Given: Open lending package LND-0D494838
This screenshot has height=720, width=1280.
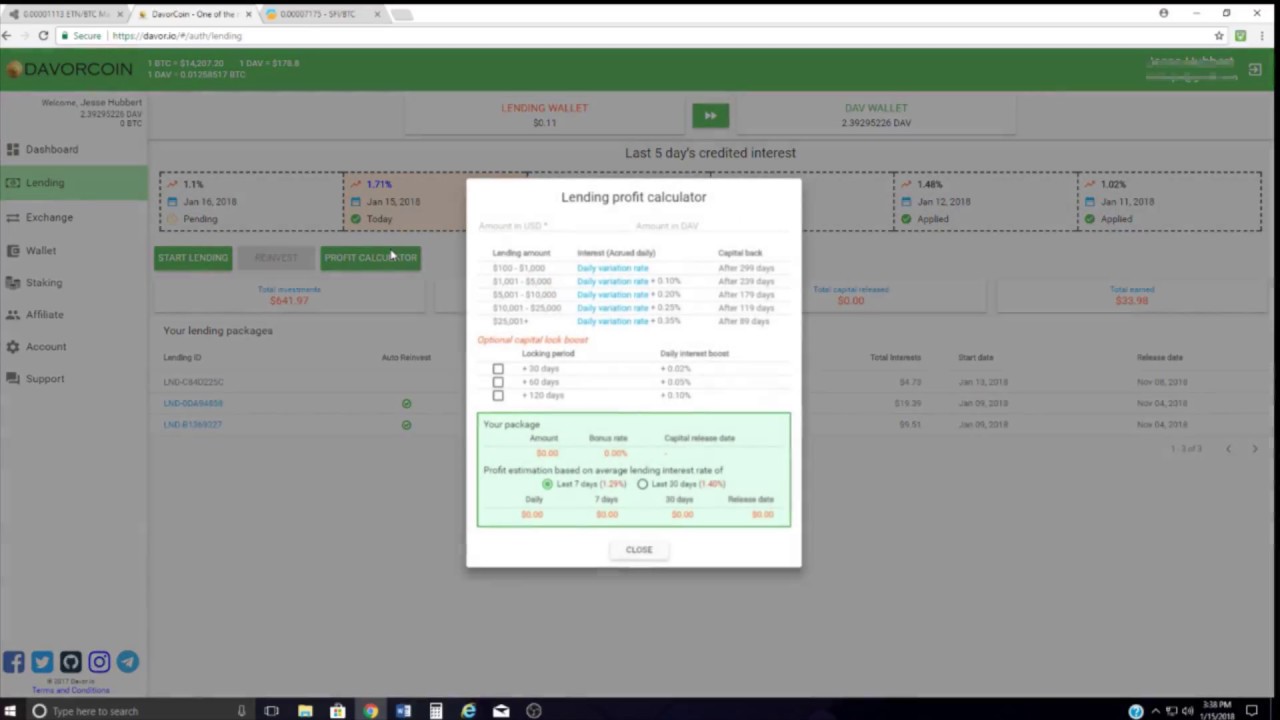Looking at the screenshot, I should click(x=193, y=403).
